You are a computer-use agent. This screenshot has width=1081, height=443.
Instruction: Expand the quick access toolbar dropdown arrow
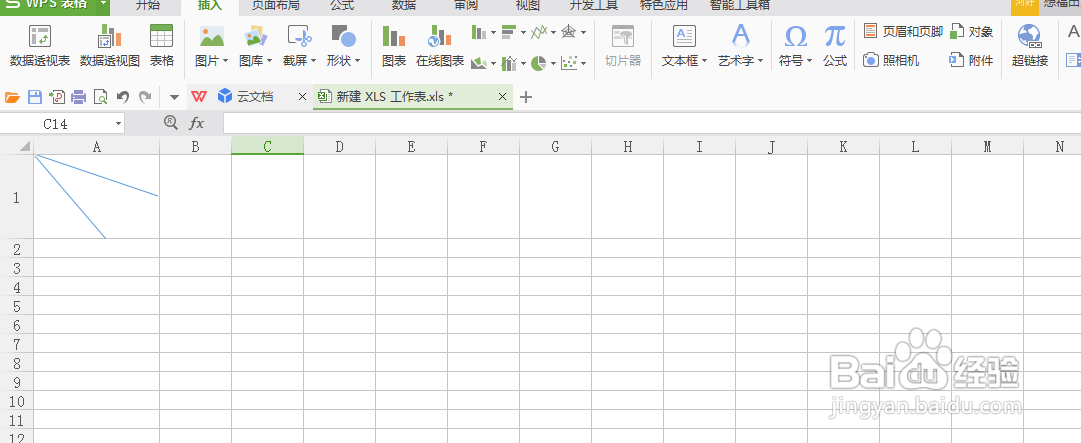[x=174, y=98]
